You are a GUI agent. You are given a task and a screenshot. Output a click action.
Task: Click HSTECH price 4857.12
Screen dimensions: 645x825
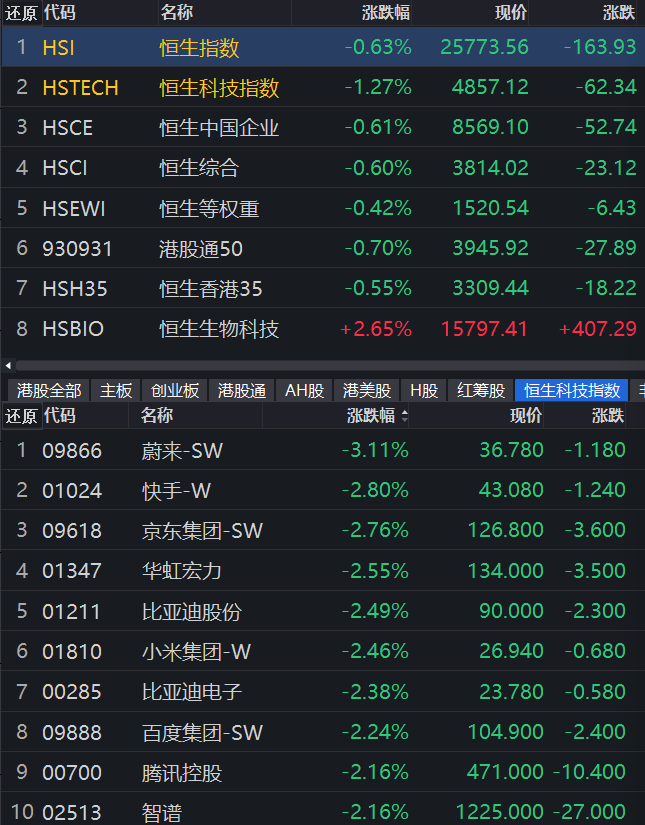(x=490, y=87)
